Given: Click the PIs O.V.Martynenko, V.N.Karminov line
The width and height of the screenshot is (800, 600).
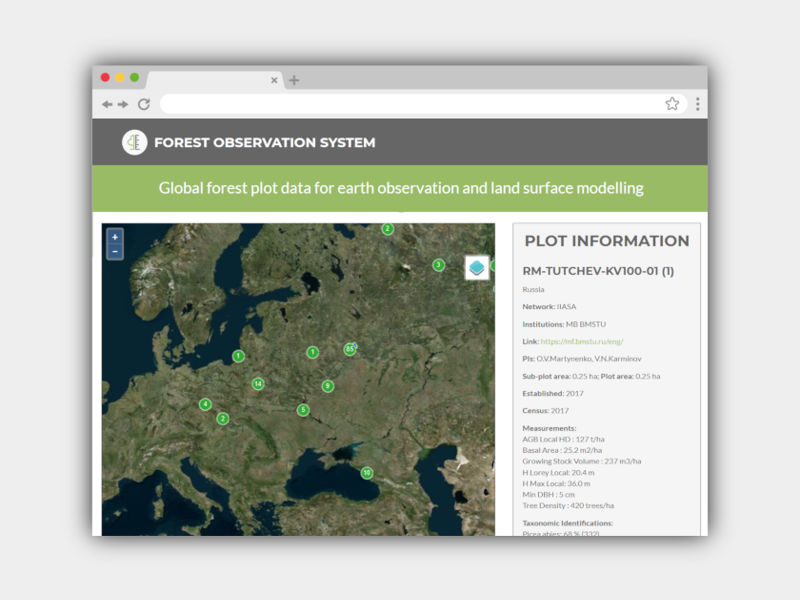Looking at the screenshot, I should coord(582,359).
